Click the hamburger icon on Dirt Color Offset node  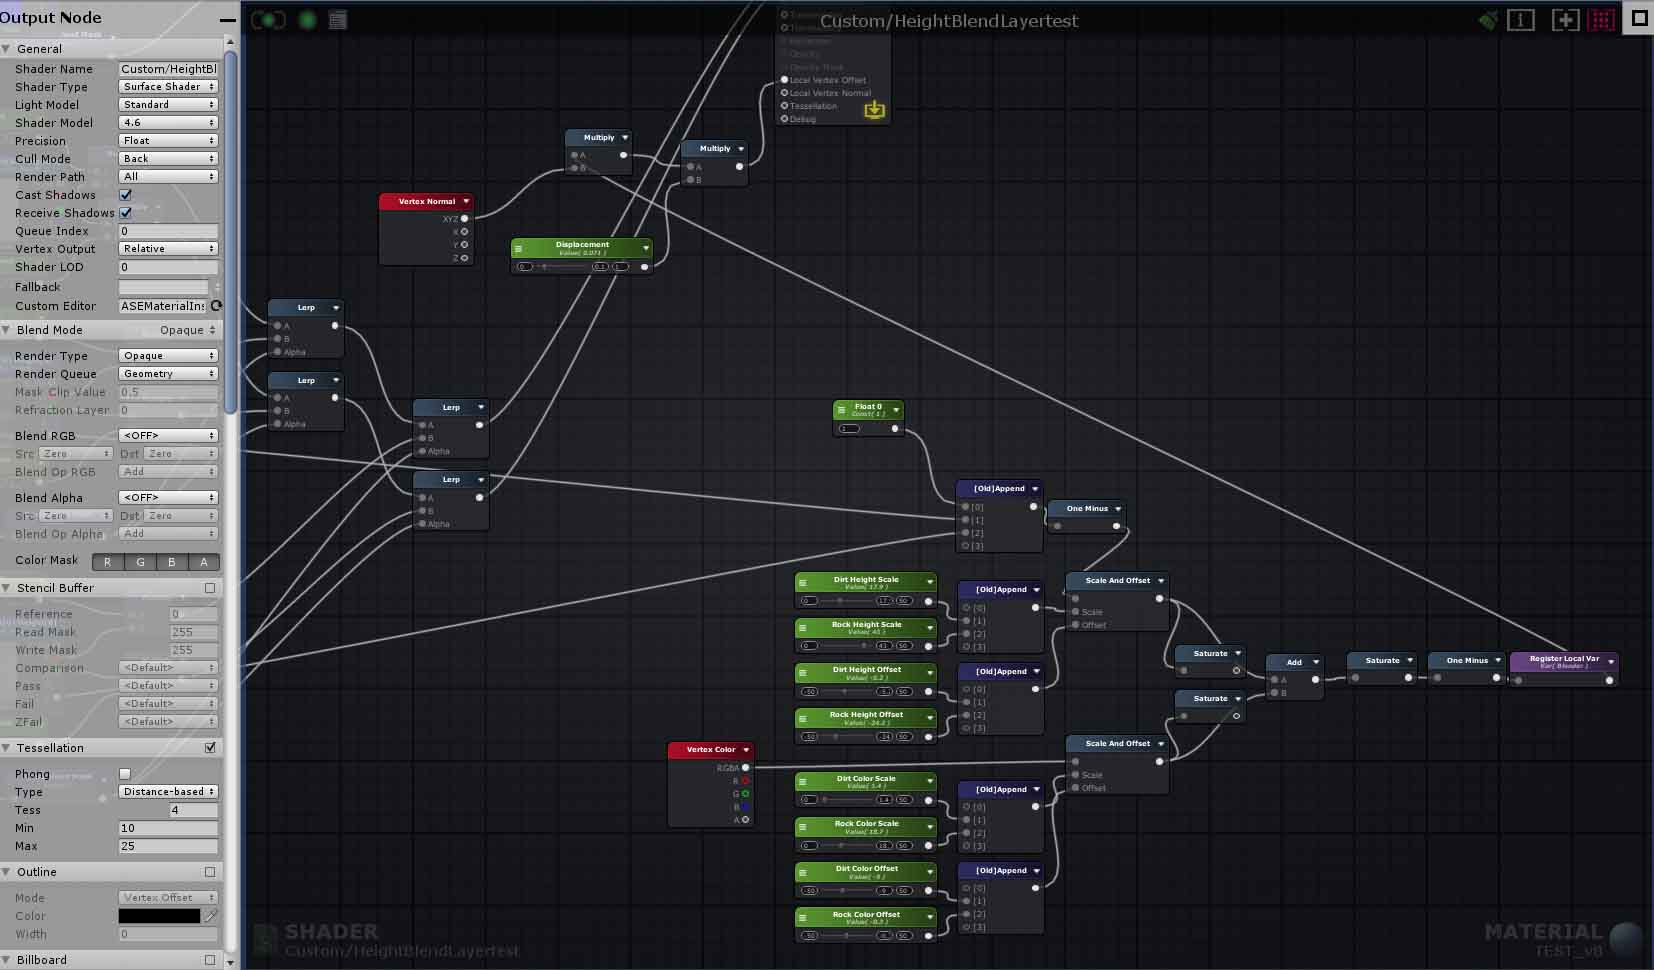click(802, 872)
